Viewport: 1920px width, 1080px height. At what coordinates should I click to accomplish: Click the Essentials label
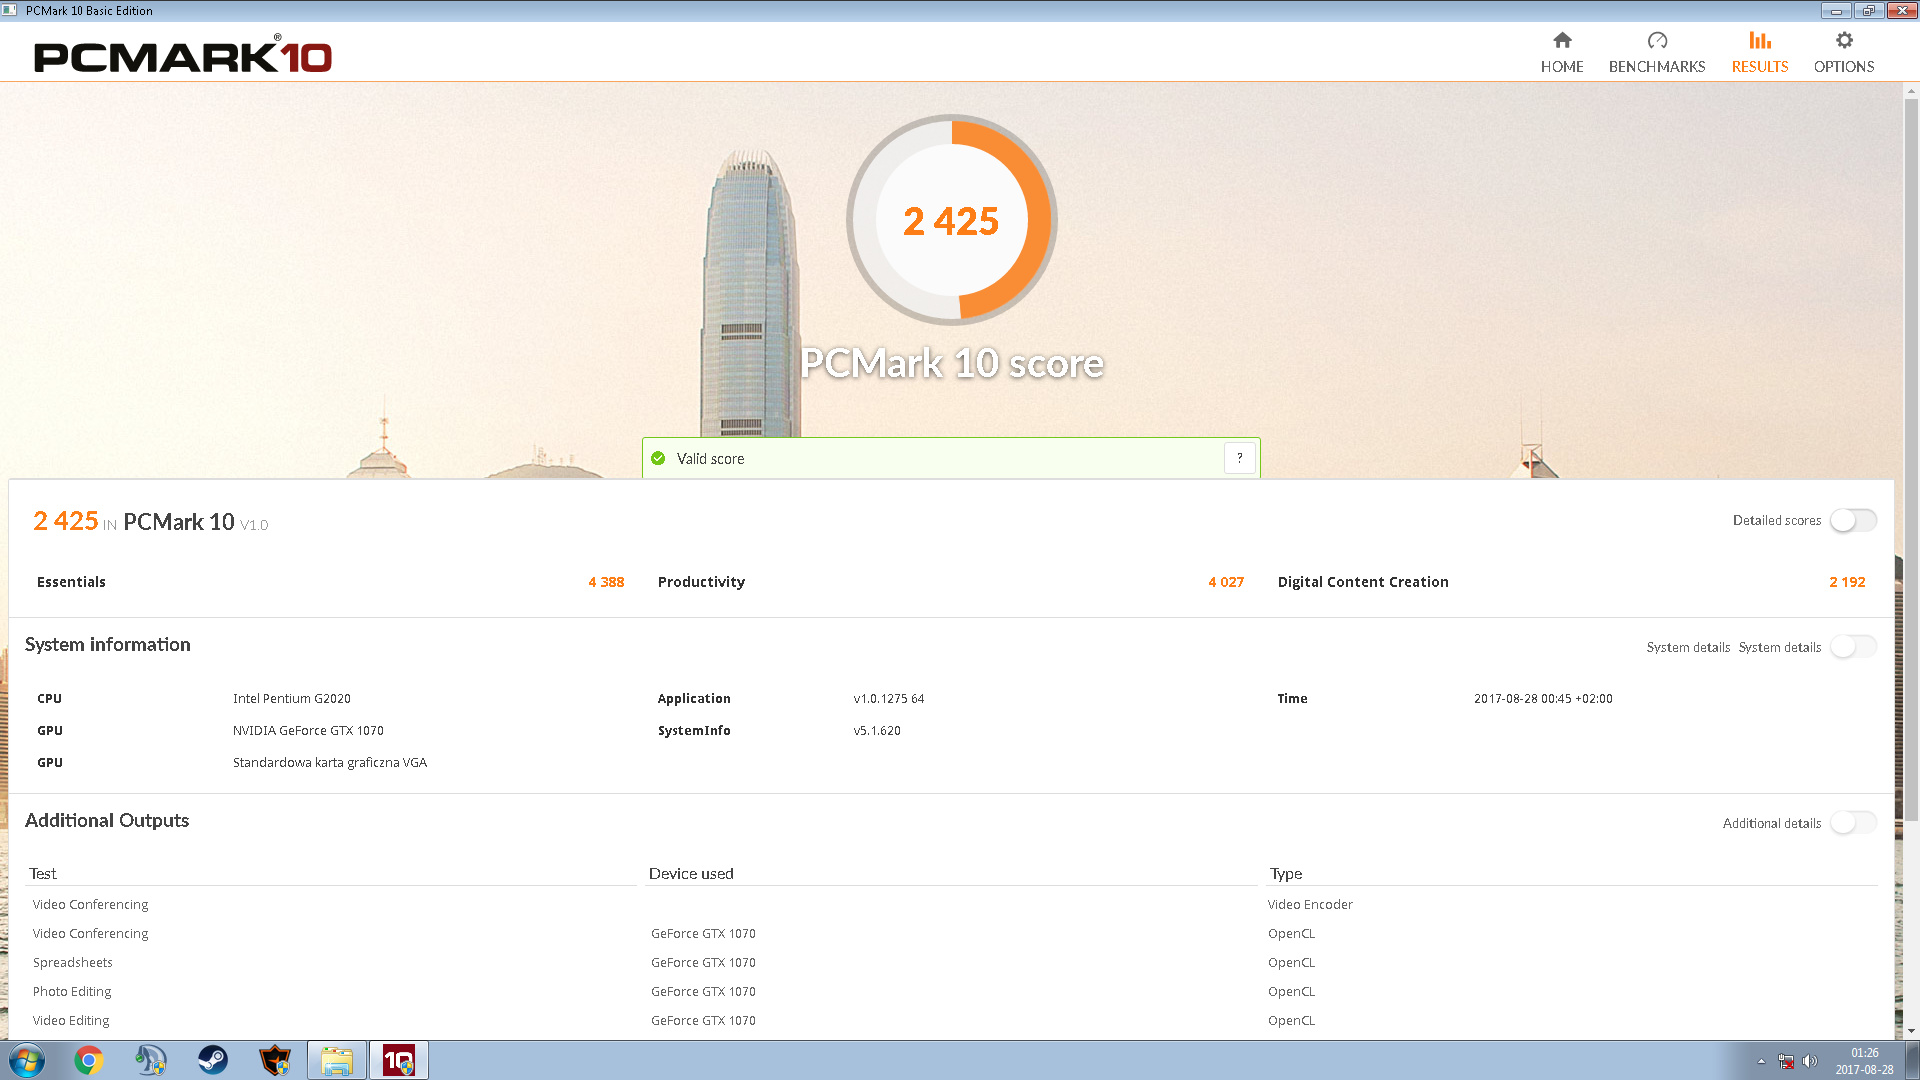71,582
